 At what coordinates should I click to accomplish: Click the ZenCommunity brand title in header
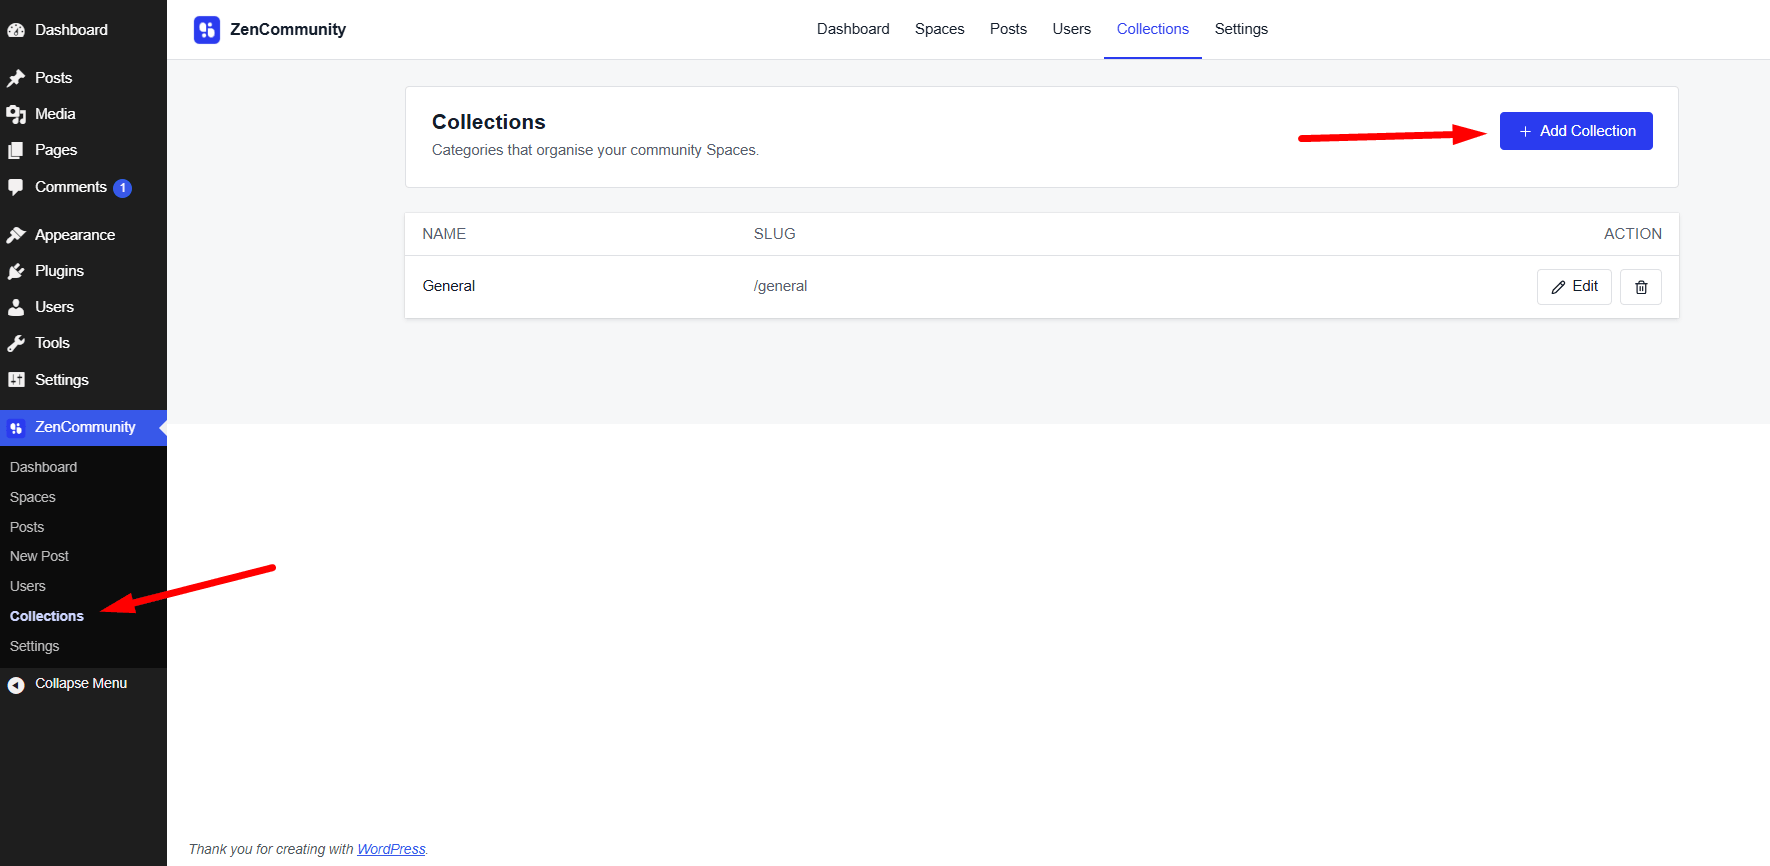click(x=288, y=30)
